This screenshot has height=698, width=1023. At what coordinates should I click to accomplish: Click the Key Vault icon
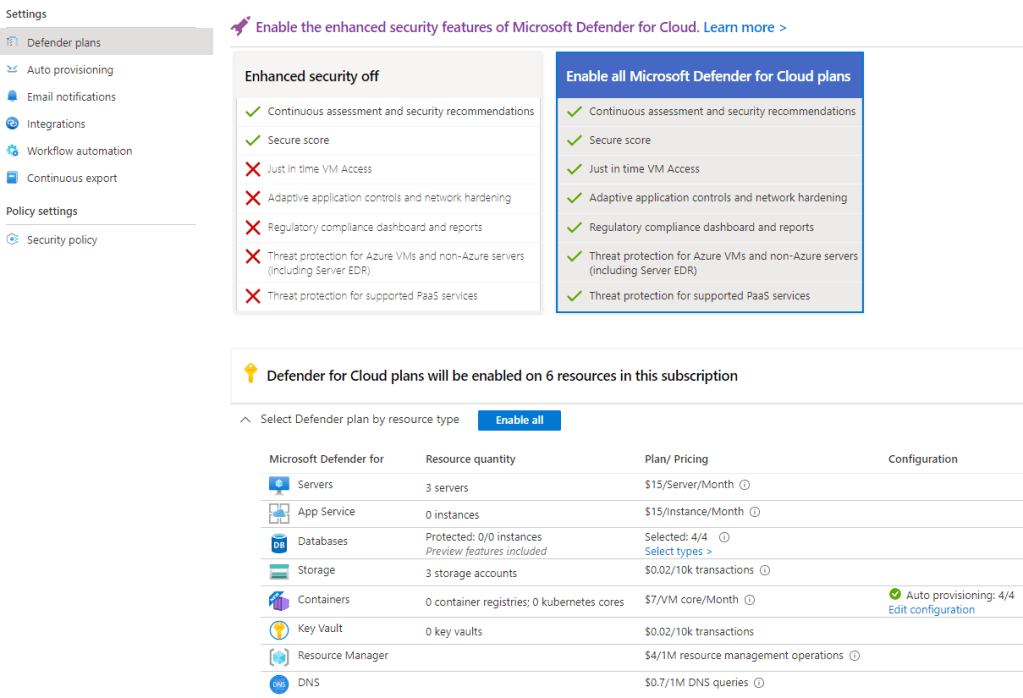pyautogui.click(x=279, y=631)
